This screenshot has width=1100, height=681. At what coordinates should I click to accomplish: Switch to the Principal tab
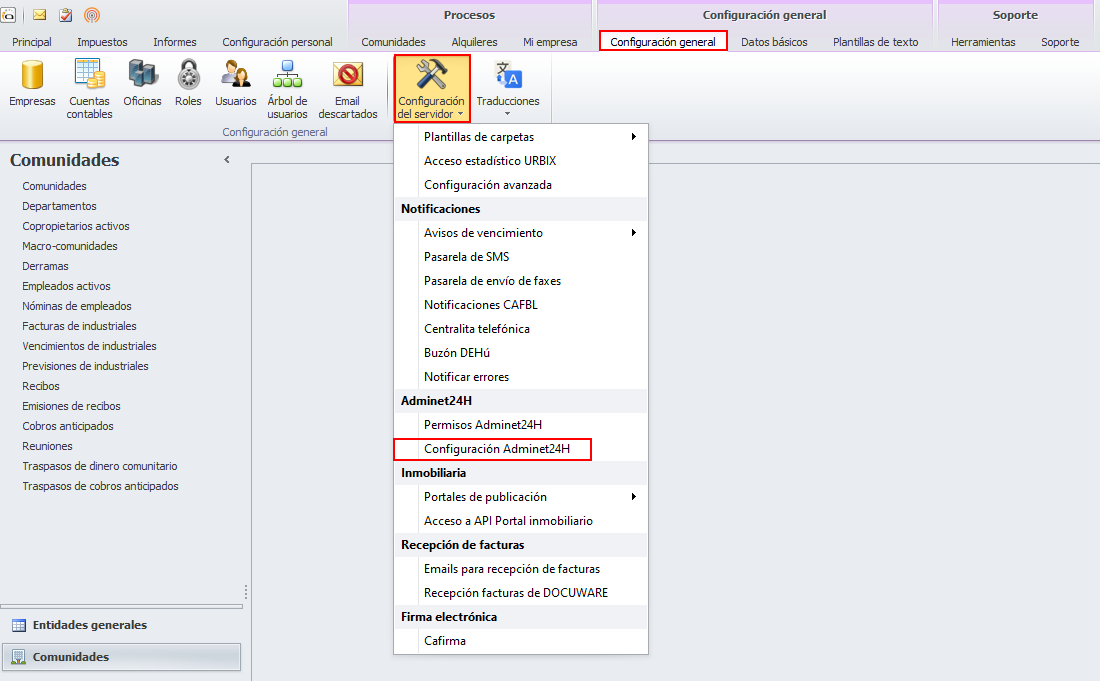point(32,42)
